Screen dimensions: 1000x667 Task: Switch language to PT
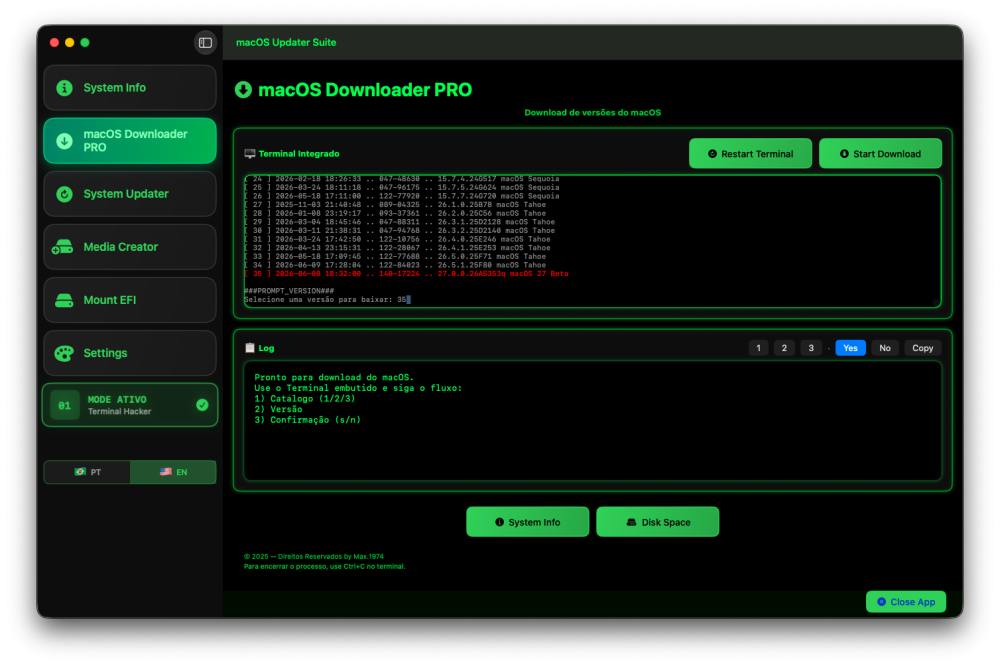(87, 472)
